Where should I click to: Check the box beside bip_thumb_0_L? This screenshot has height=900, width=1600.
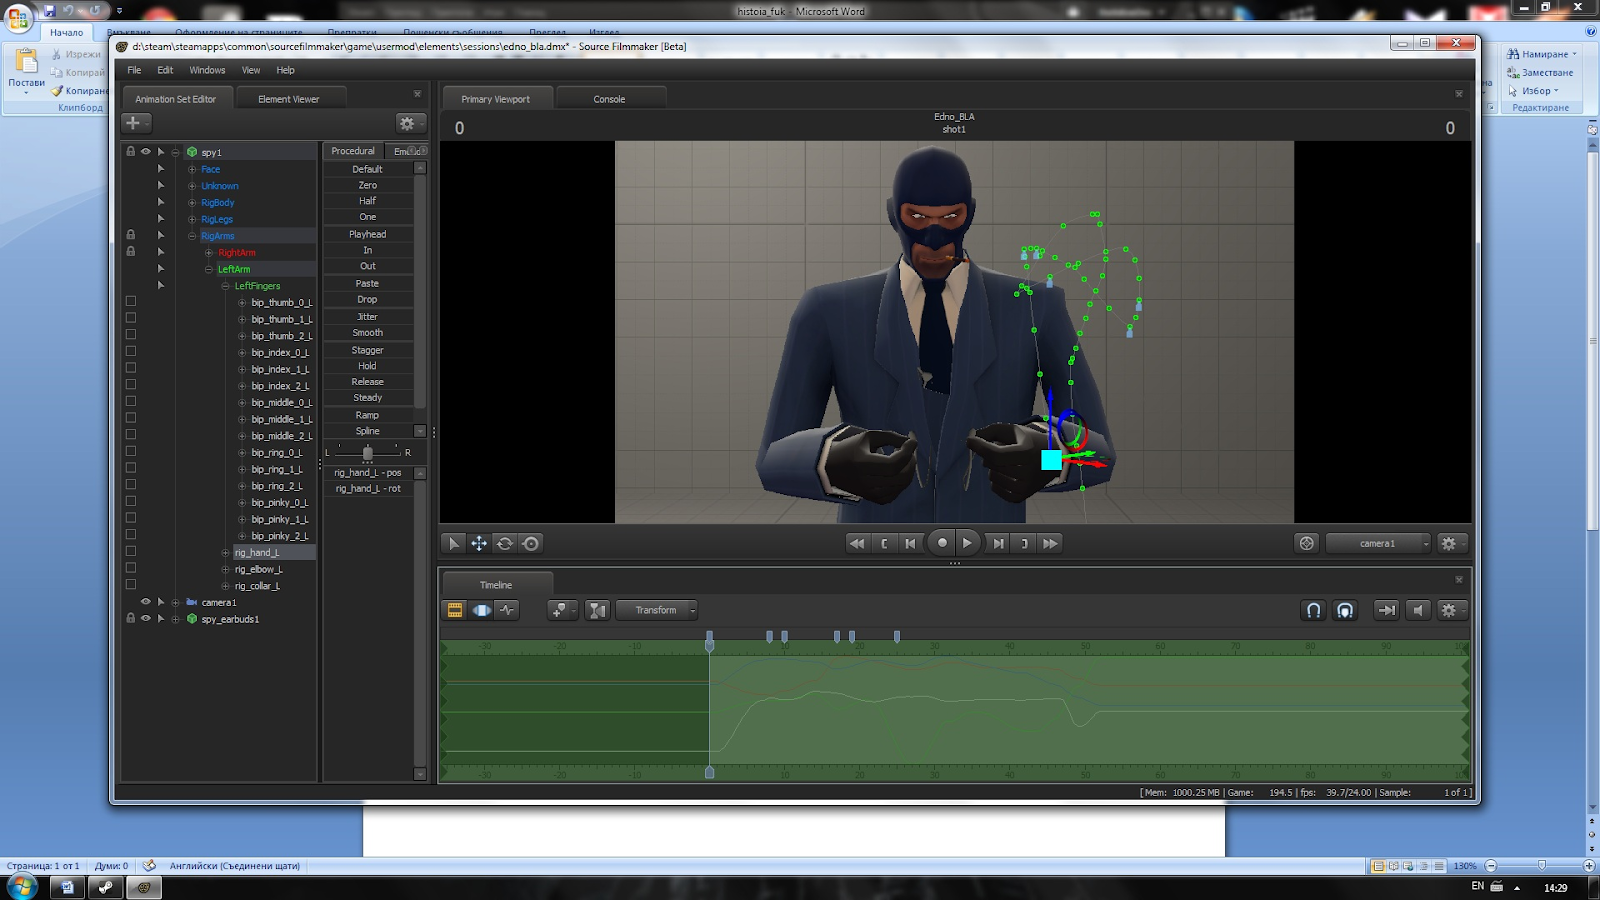[x=130, y=302]
